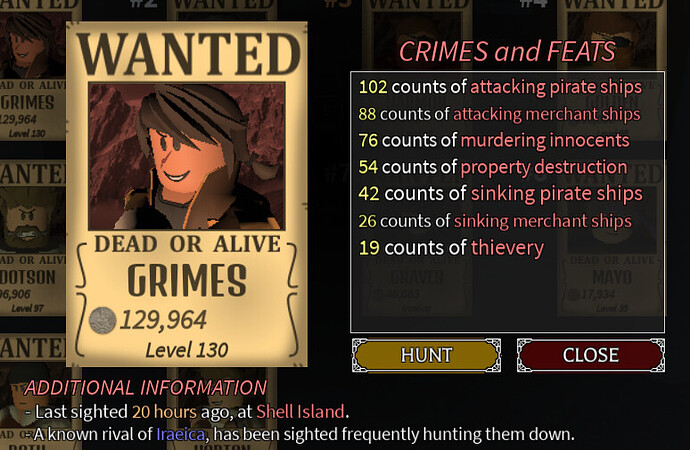
Task: Click the attacking merchant ships crime entry
Action: point(499,114)
